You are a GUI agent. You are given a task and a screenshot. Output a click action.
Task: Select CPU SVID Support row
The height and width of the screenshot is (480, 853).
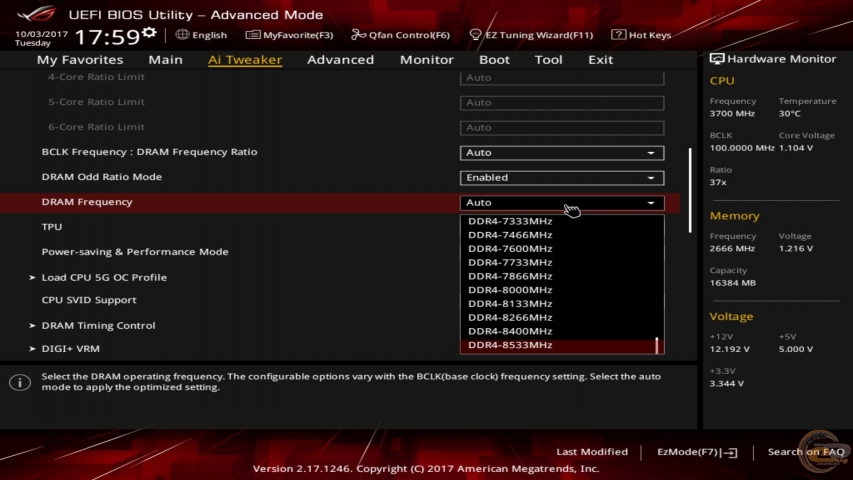tap(89, 300)
